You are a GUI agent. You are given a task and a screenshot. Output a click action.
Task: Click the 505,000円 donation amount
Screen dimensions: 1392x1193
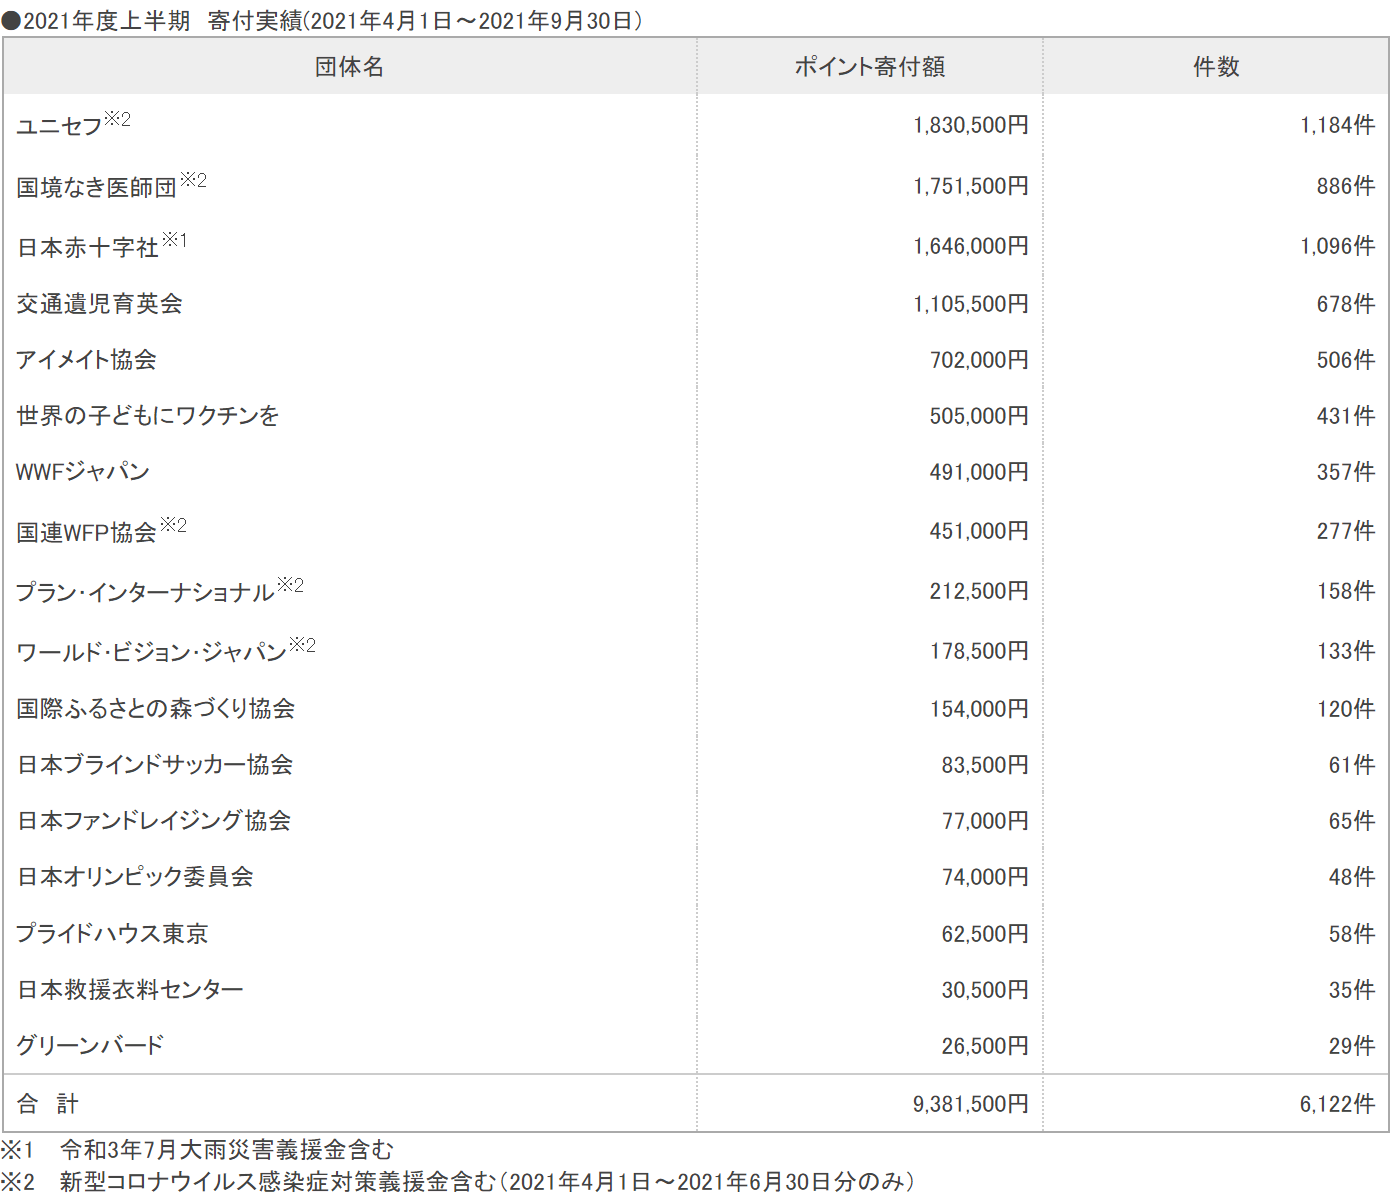pos(979,416)
